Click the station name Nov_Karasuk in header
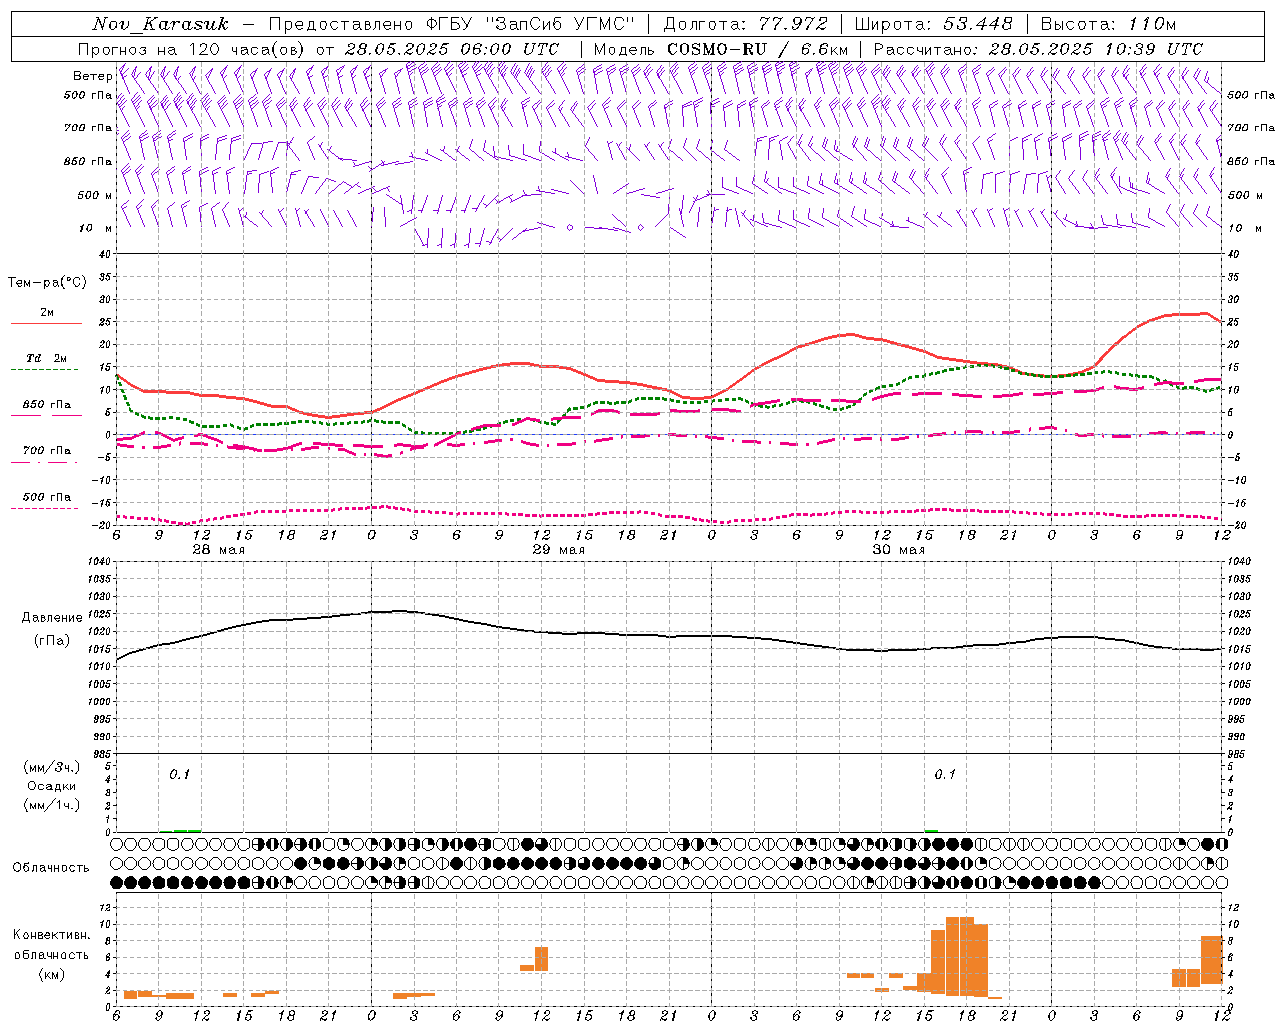1280x1024 pixels. (160, 24)
